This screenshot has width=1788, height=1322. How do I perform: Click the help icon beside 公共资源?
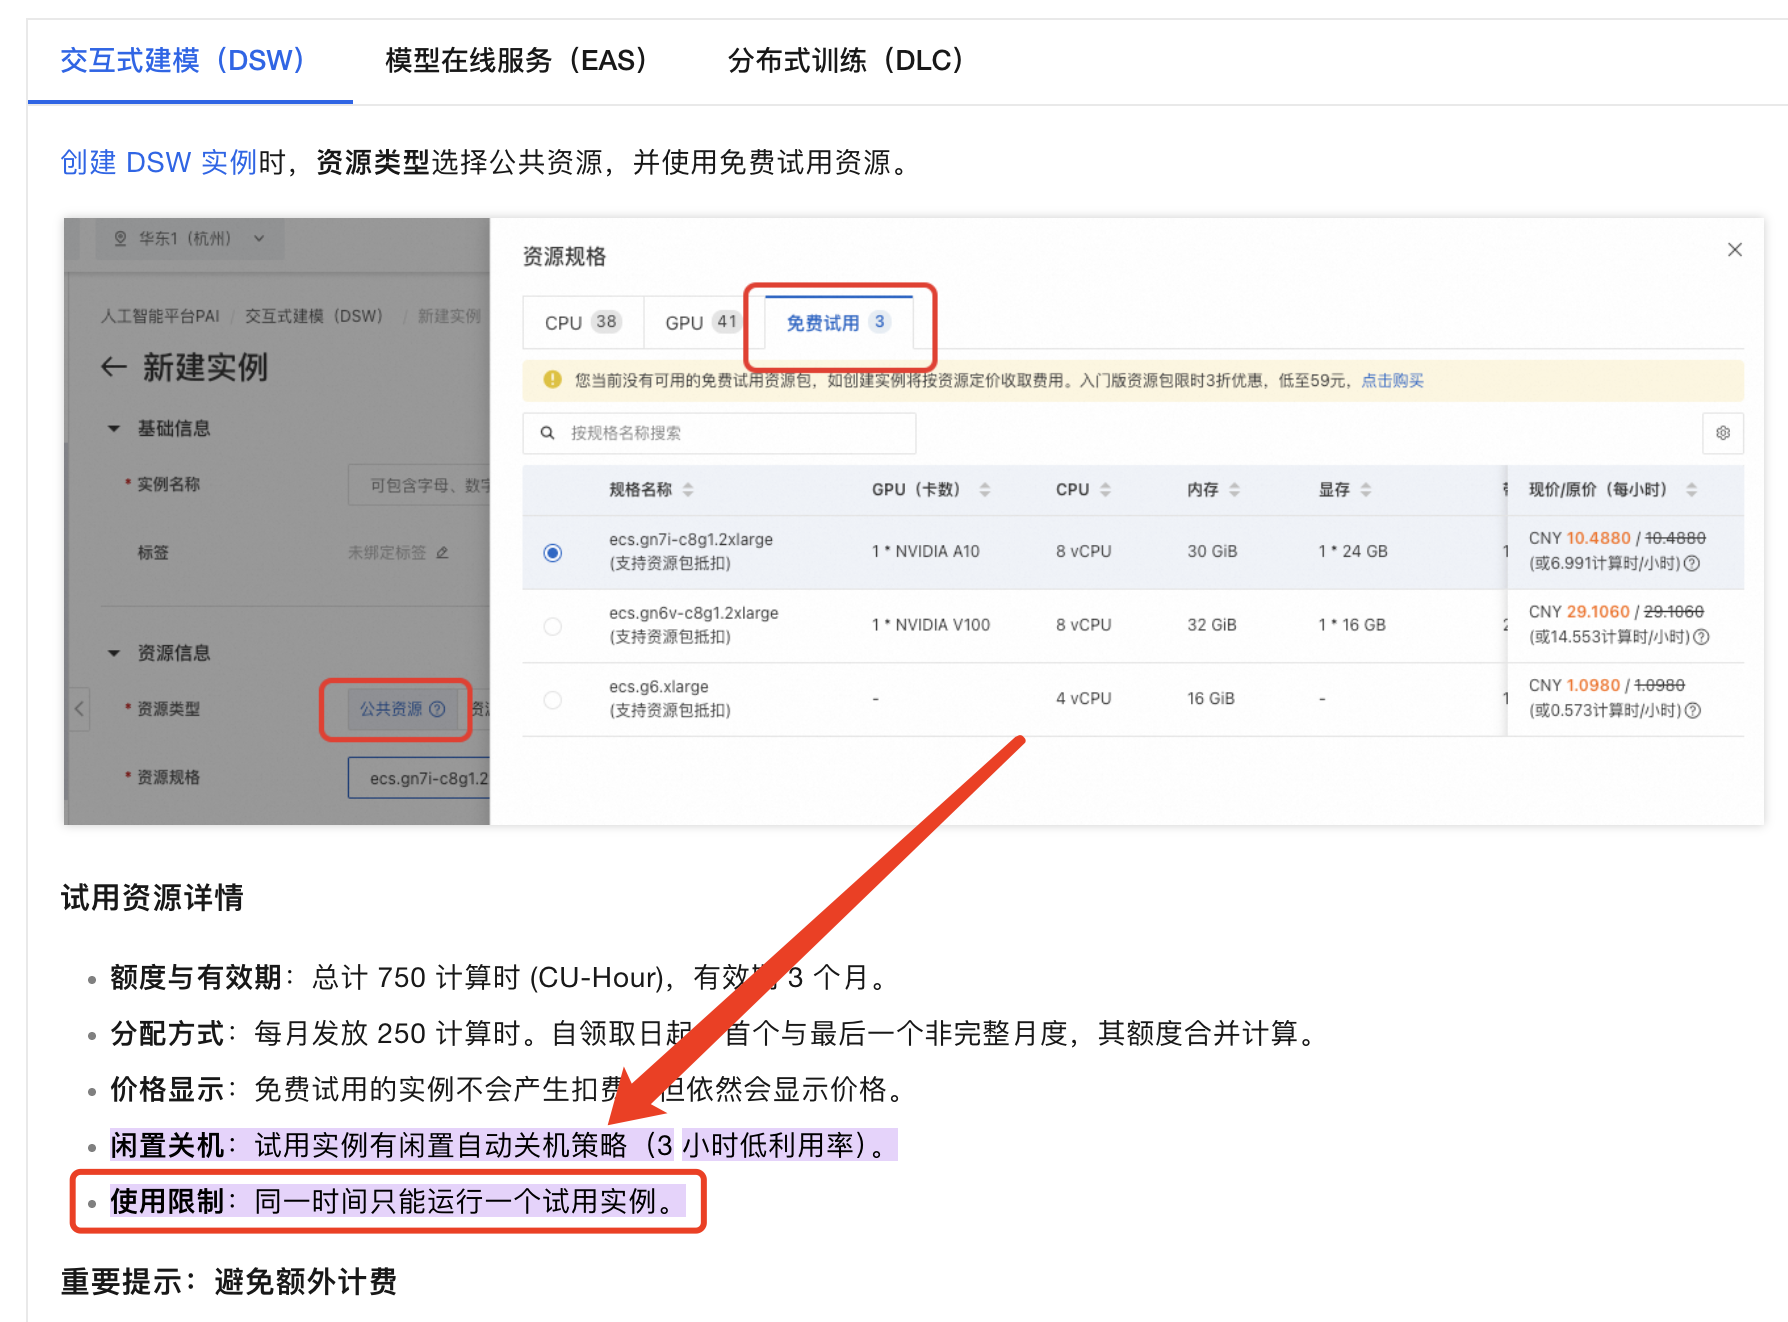(x=438, y=710)
